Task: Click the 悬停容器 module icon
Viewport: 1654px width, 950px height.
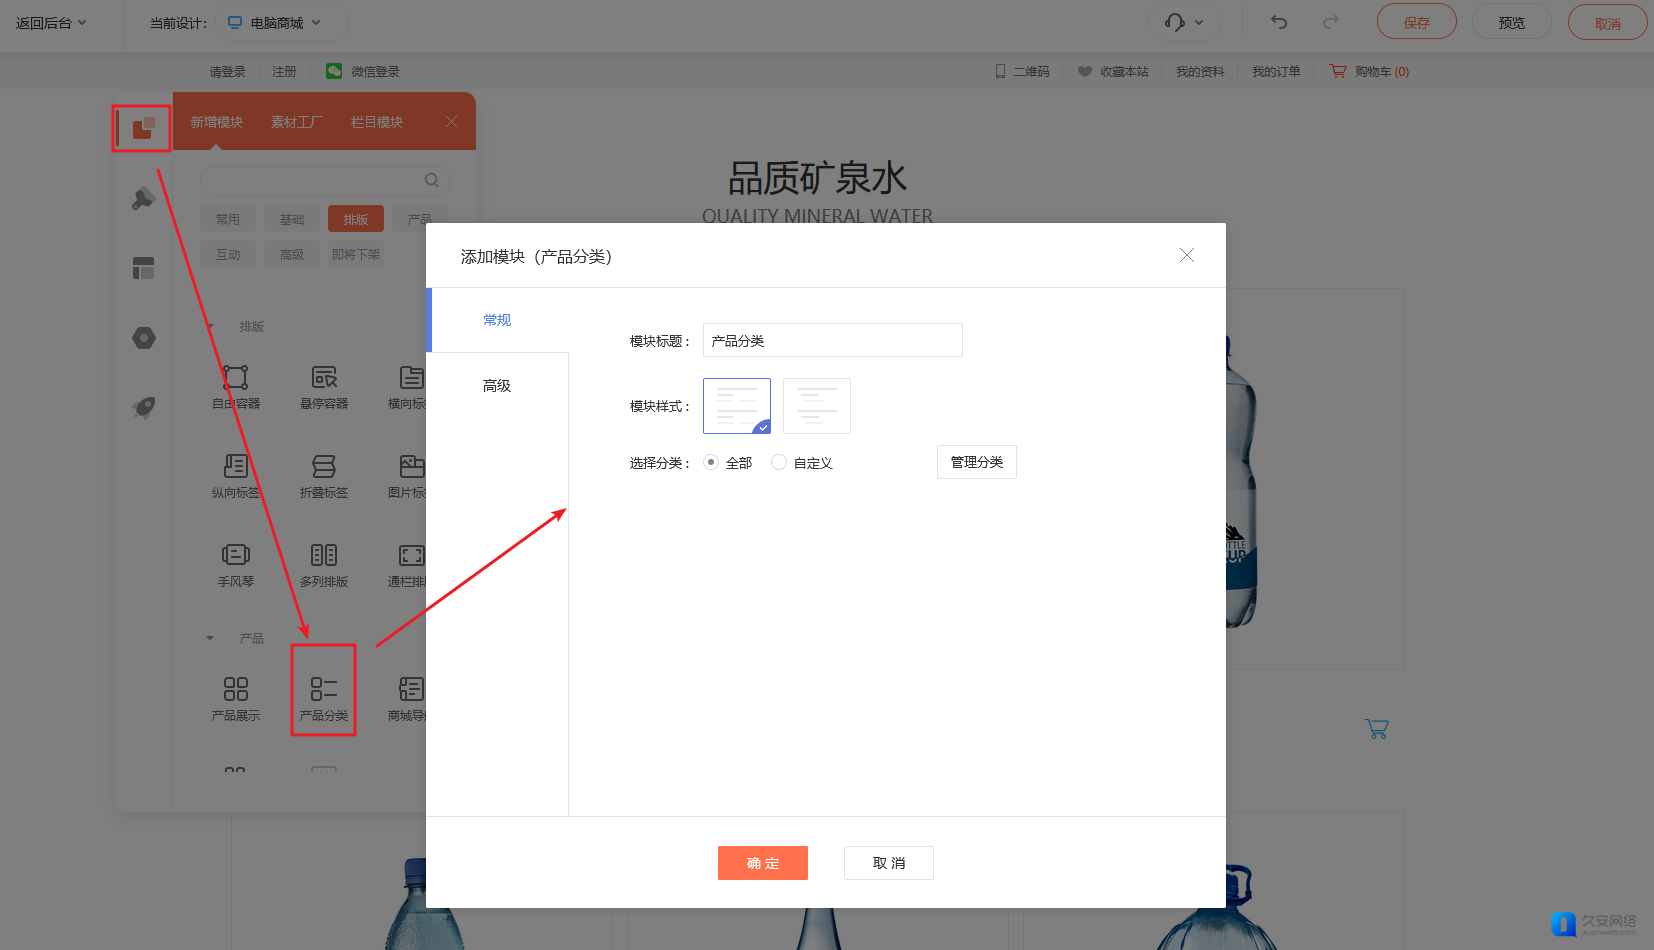Action: tap(323, 378)
